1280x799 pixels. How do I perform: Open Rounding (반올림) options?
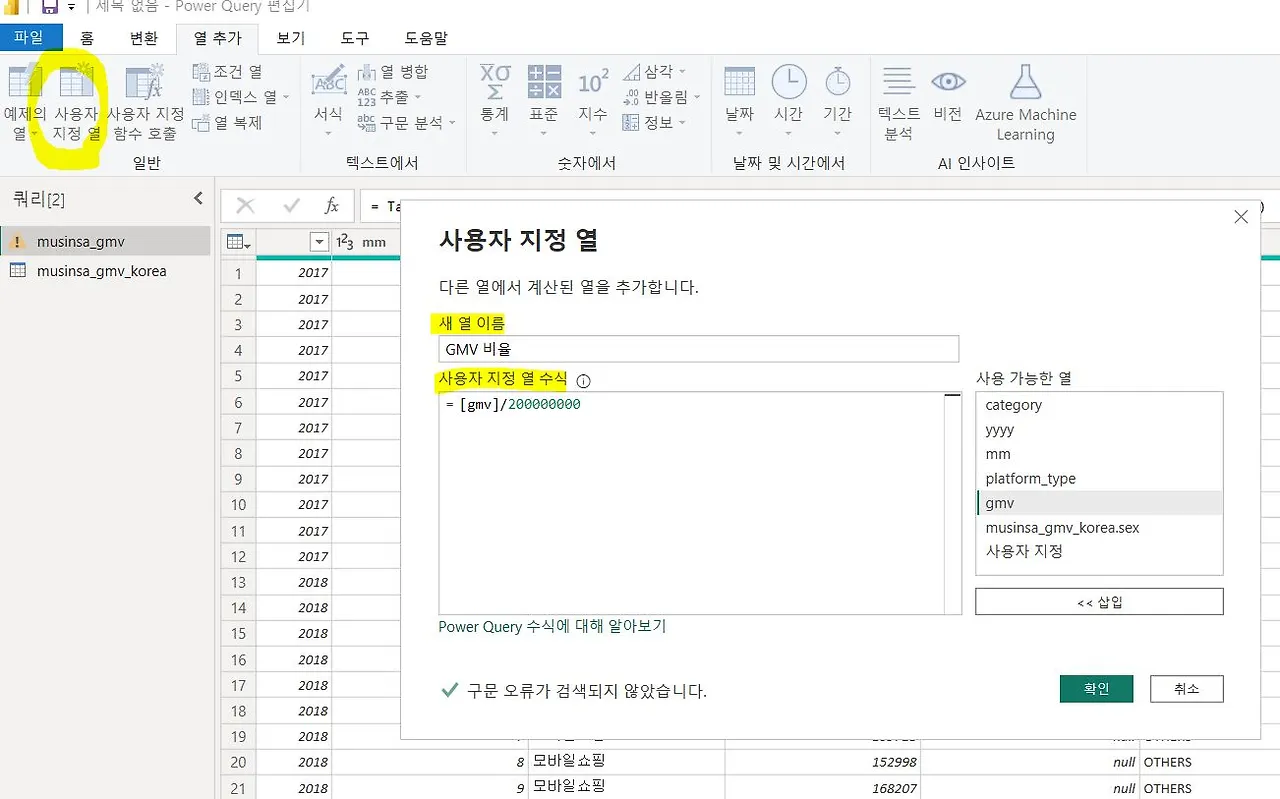(x=660, y=97)
